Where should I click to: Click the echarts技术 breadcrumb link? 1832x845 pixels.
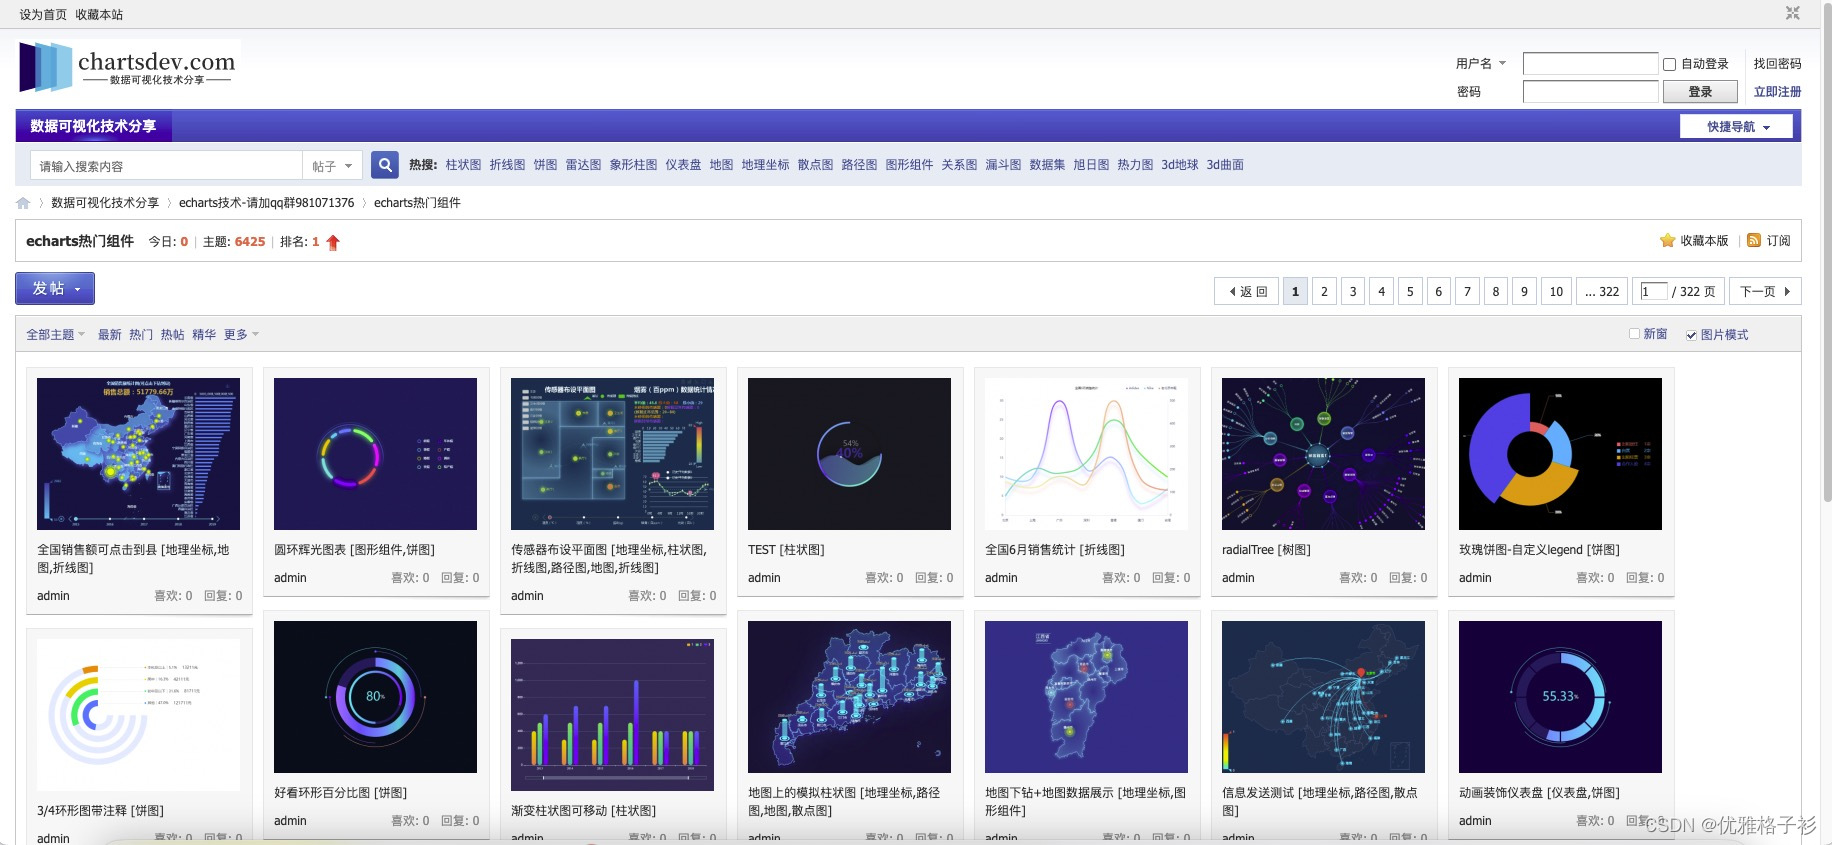tap(266, 203)
